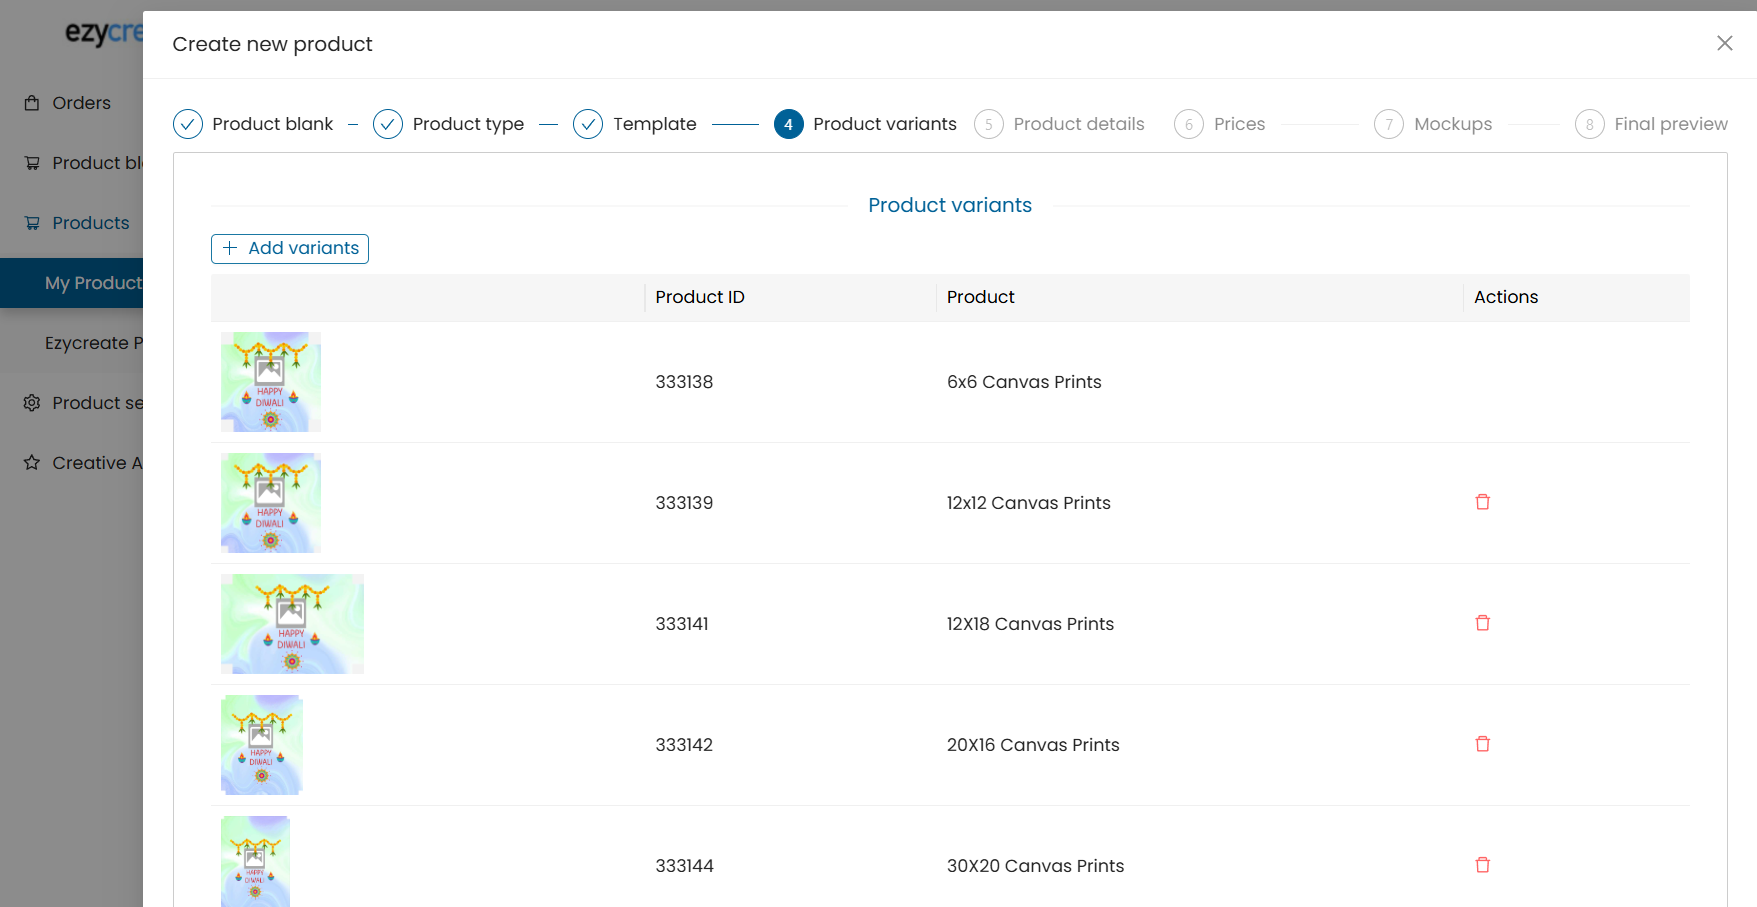The height and width of the screenshot is (907, 1757).
Task: Click the Template step checkmark icon
Action: click(588, 124)
